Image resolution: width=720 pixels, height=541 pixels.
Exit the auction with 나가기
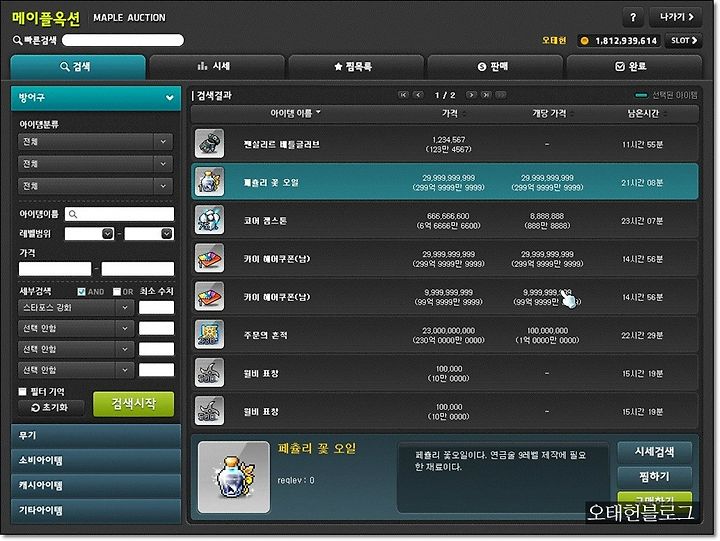675,17
